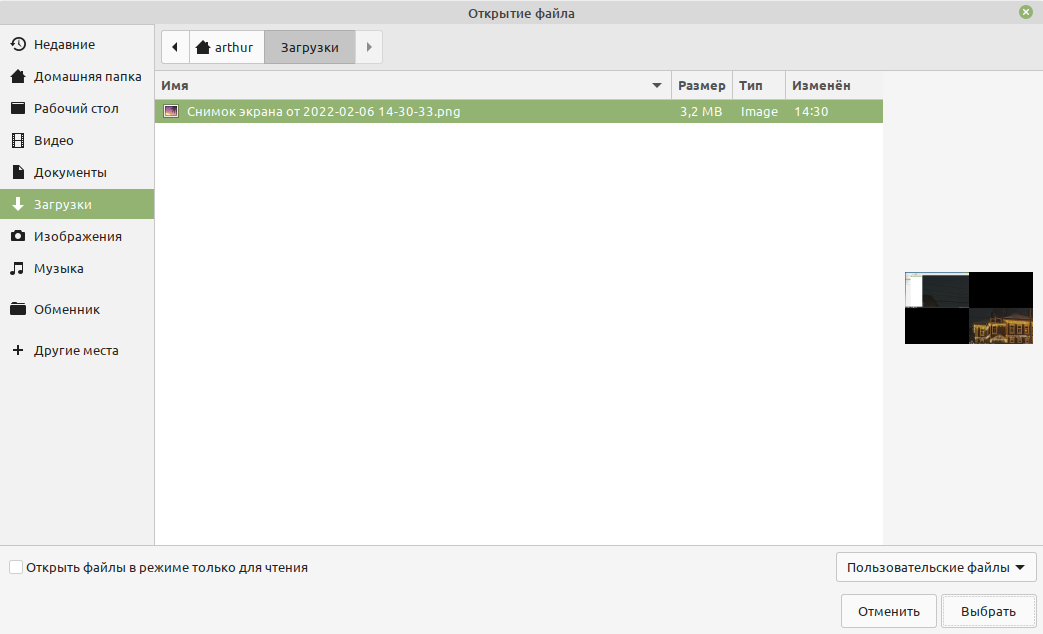Screen dimensions: 1043x634
Task: Select the Downloads path bar segment
Action: 309,47
